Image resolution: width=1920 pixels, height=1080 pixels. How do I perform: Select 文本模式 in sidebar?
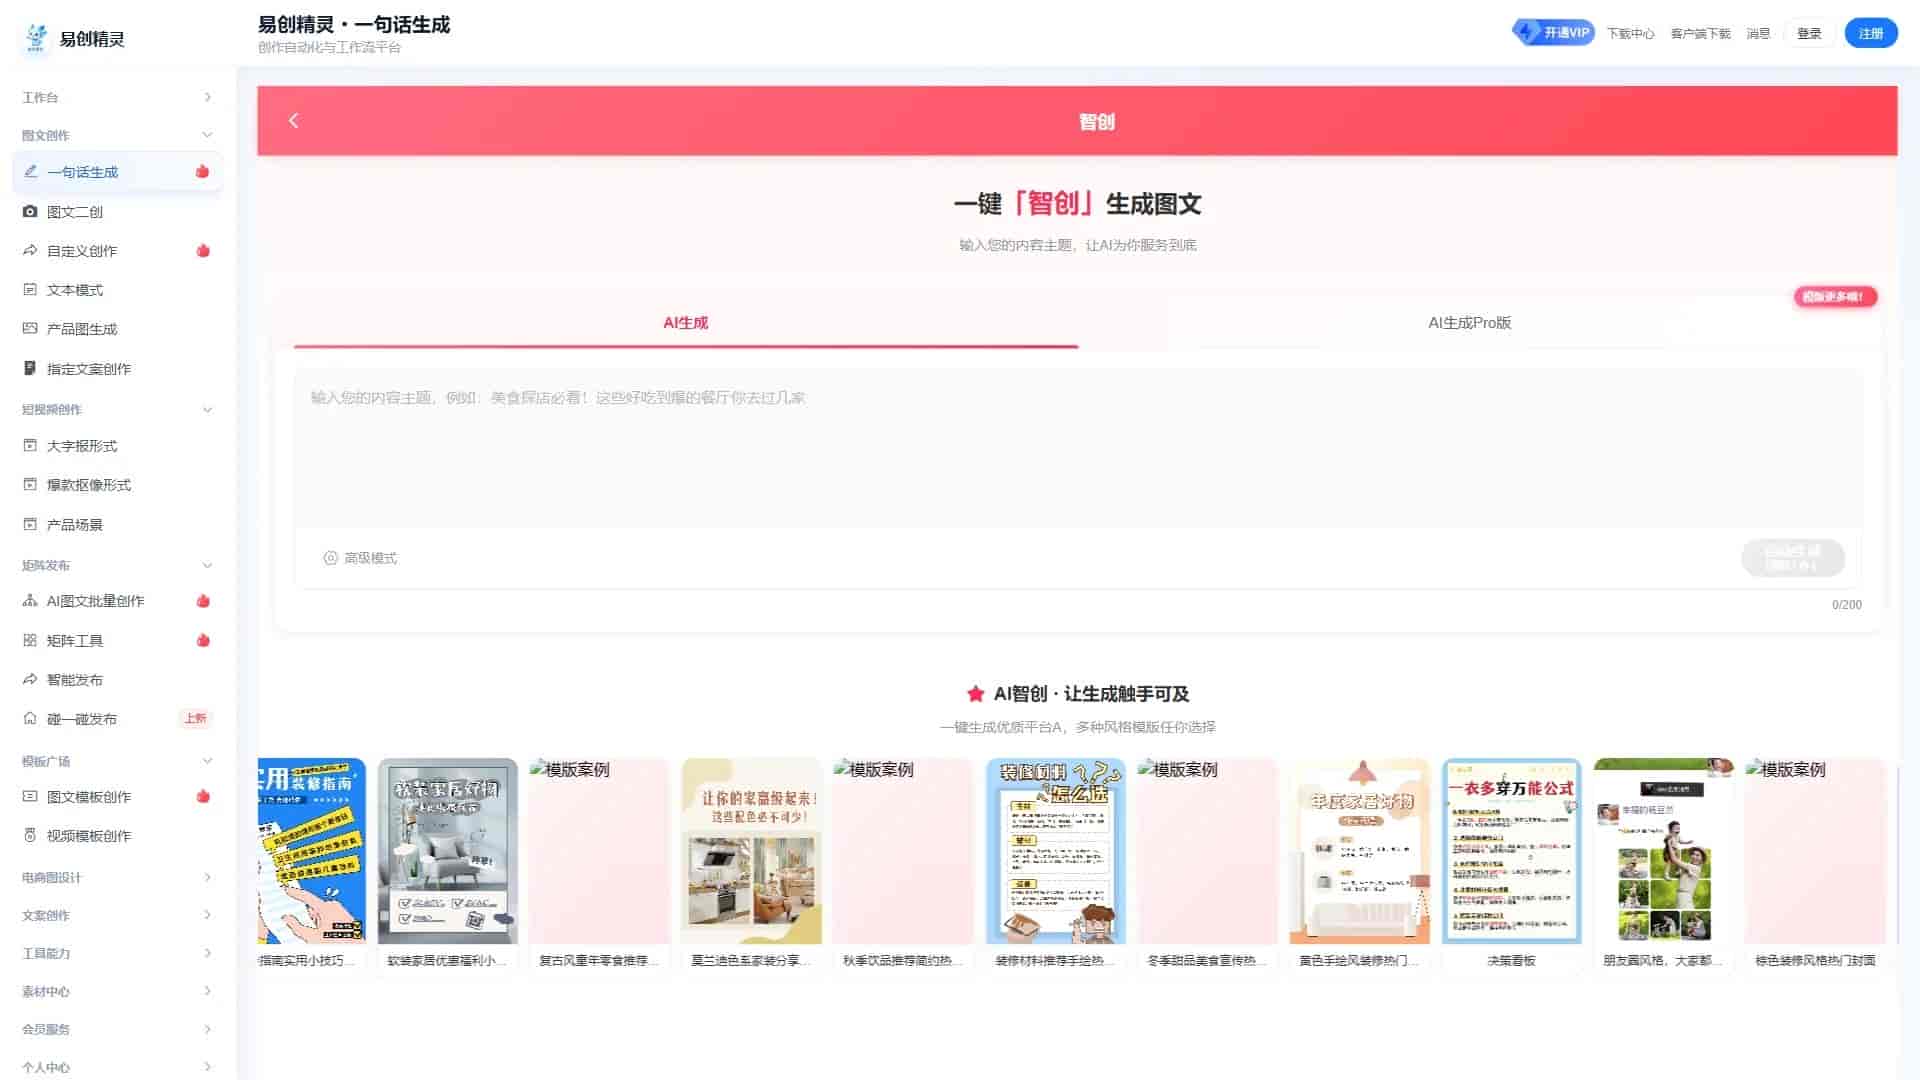point(117,290)
